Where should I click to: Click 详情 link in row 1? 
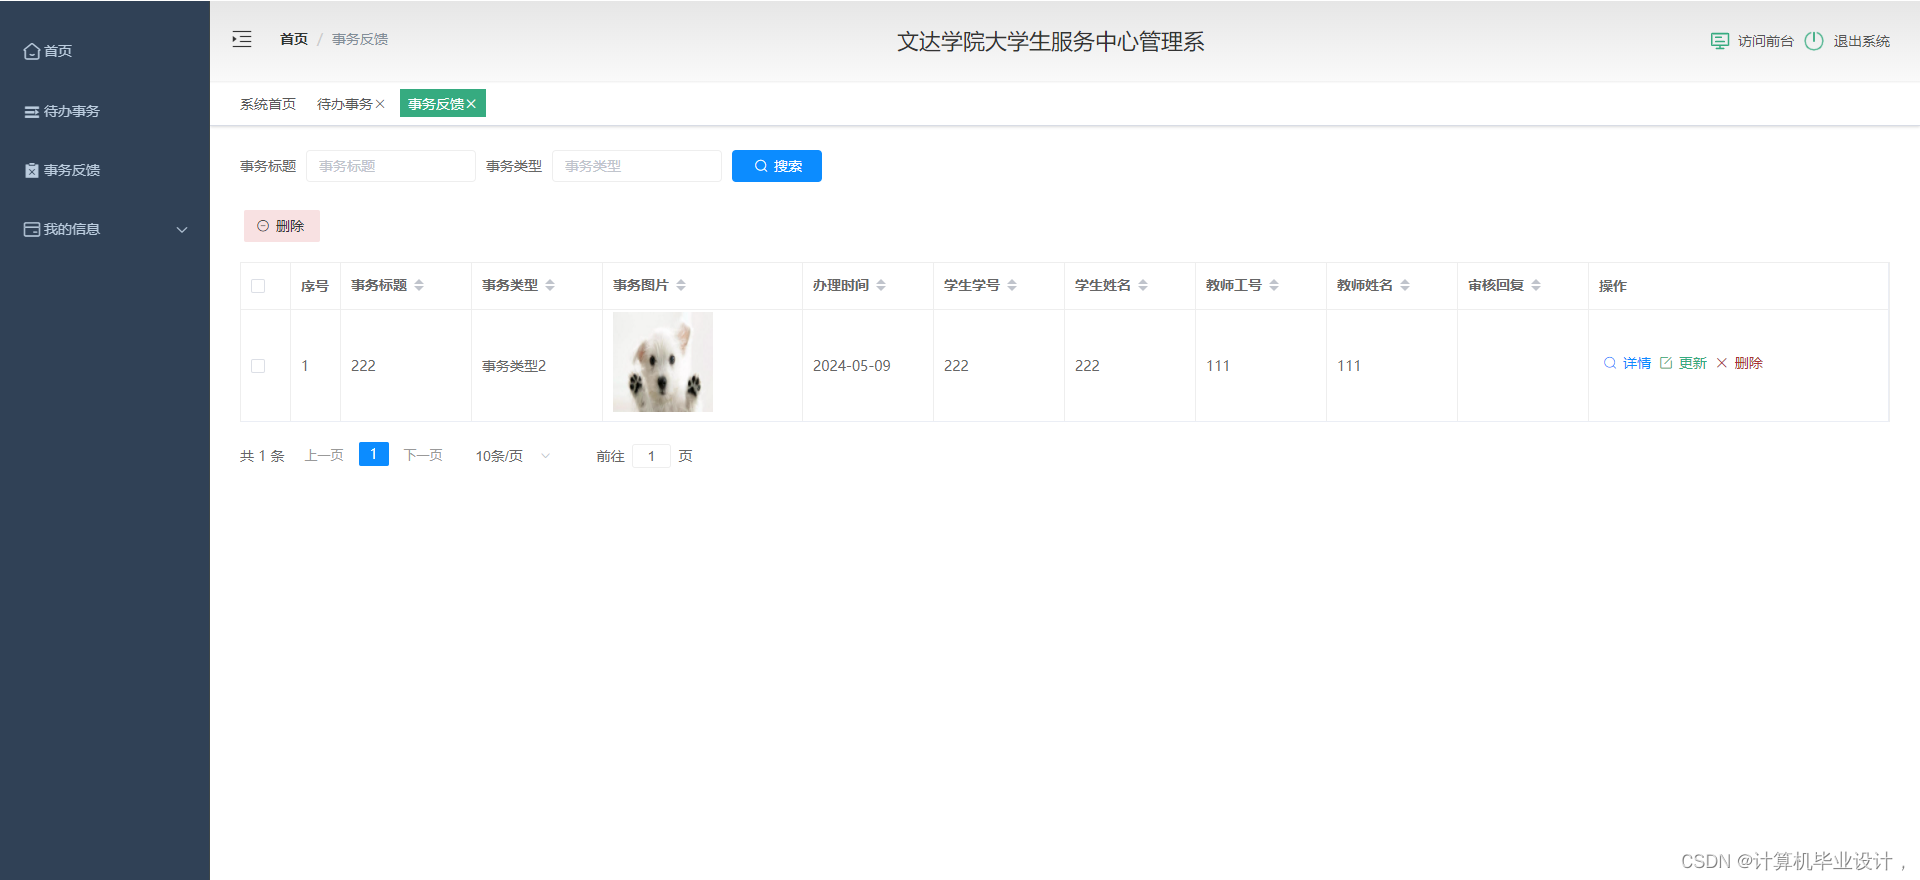click(x=1637, y=363)
